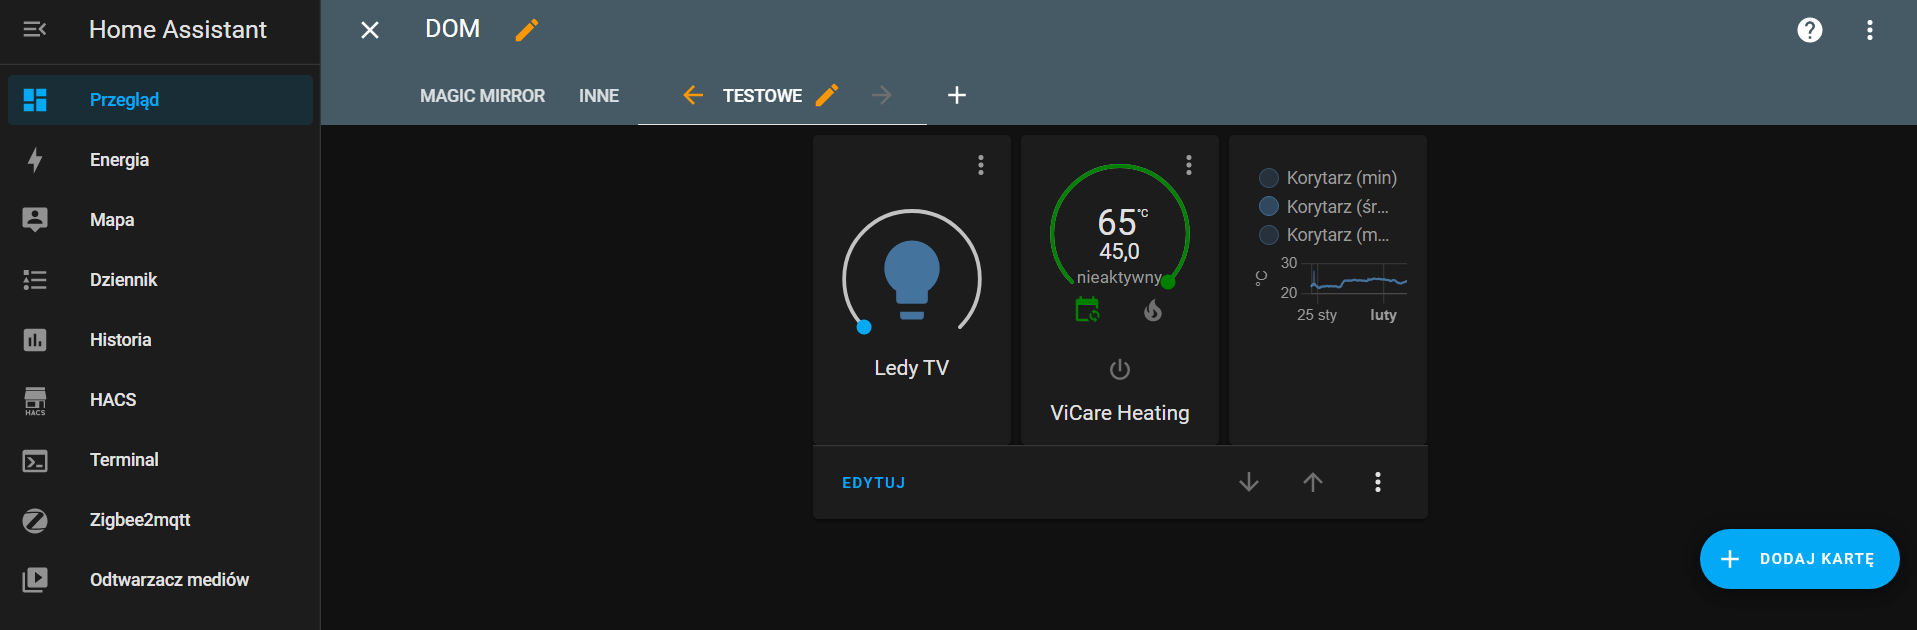Turn off ViCare Heating via power icon
The width and height of the screenshot is (1917, 630).
[x=1120, y=369]
